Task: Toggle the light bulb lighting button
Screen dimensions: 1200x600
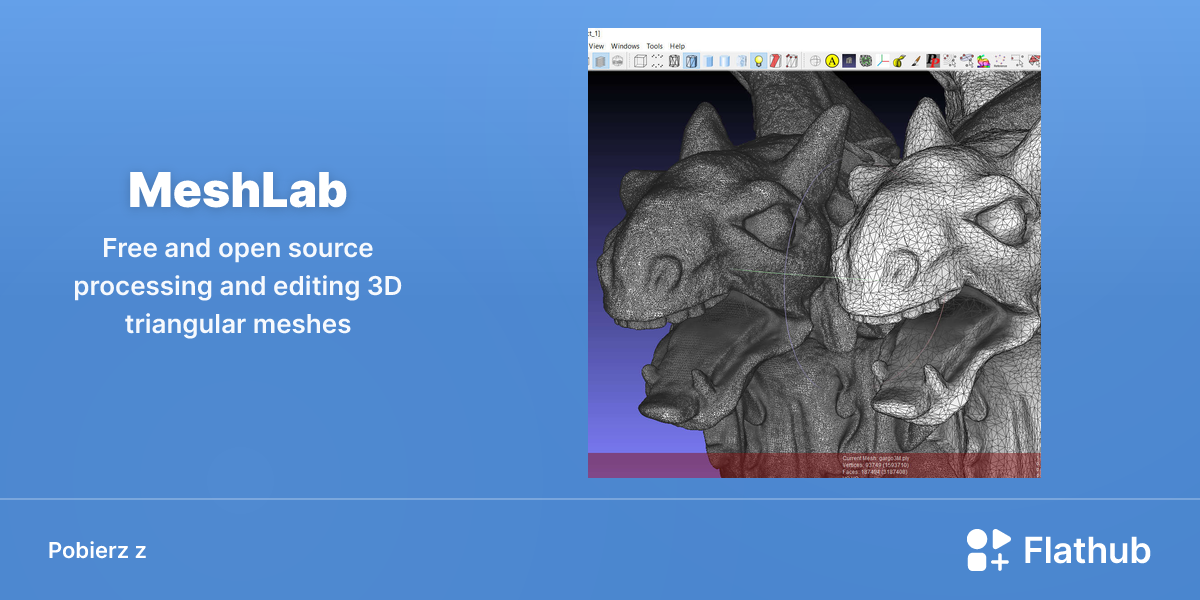Action: [759, 61]
